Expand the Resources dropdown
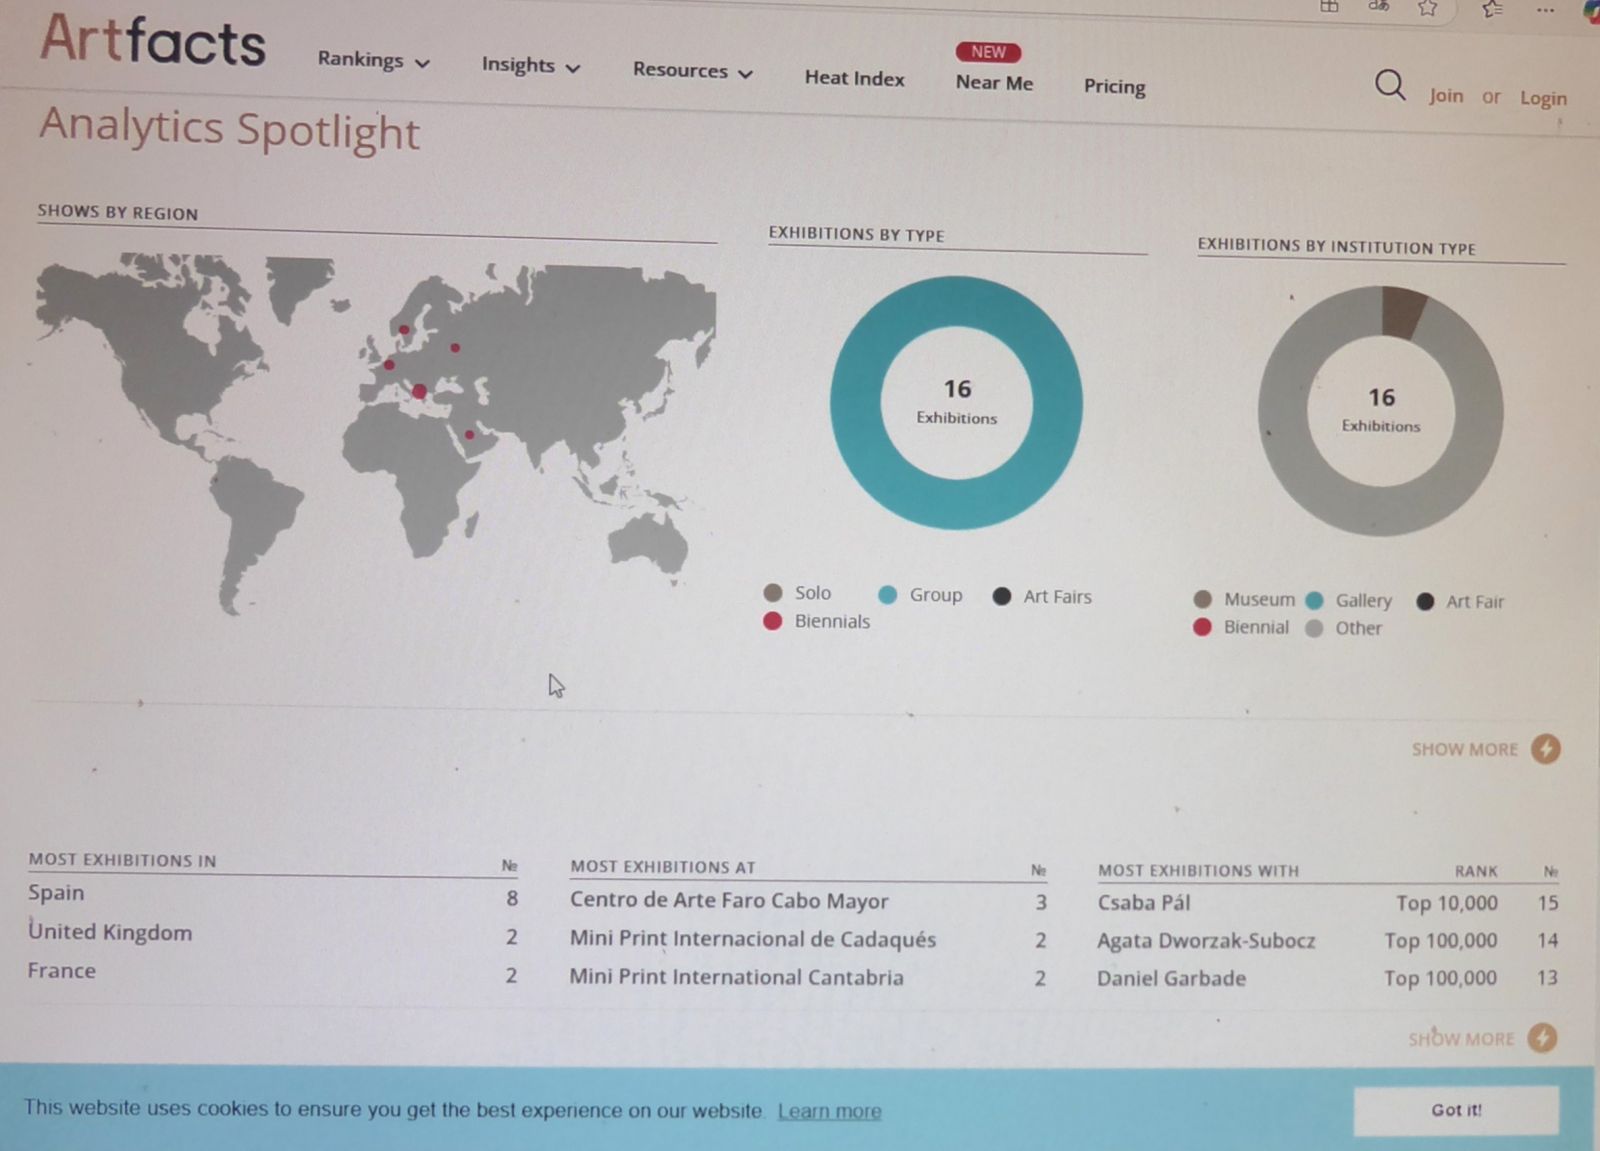1600x1151 pixels. pyautogui.click(x=692, y=70)
